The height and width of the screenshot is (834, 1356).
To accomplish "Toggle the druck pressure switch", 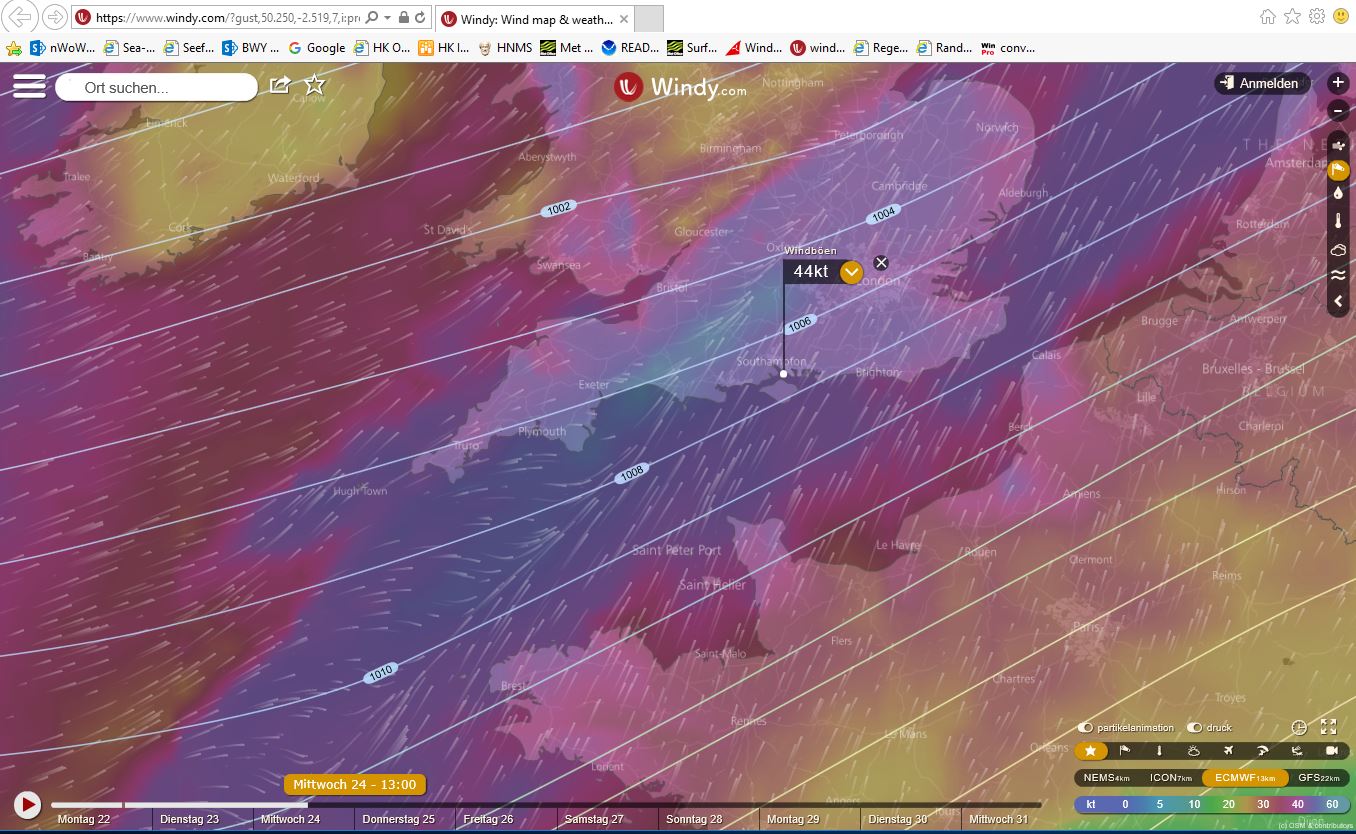I will (x=1194, y=727).
